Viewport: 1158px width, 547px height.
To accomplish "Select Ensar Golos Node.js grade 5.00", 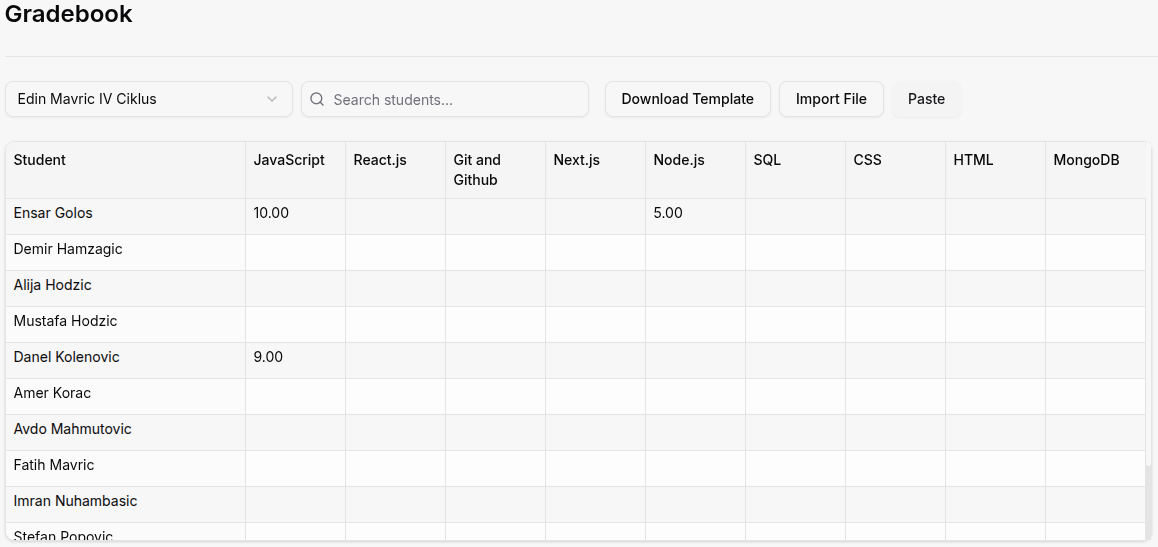I will (668, 213).
